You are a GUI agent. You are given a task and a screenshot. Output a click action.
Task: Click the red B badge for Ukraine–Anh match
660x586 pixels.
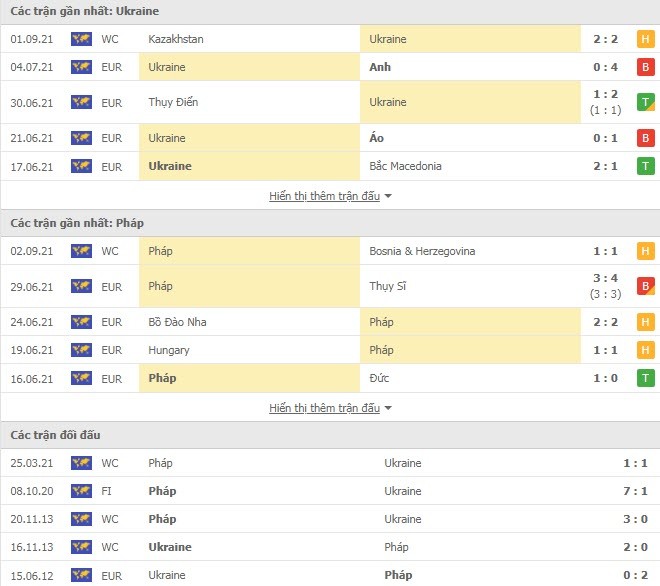(x=645, y=67)
